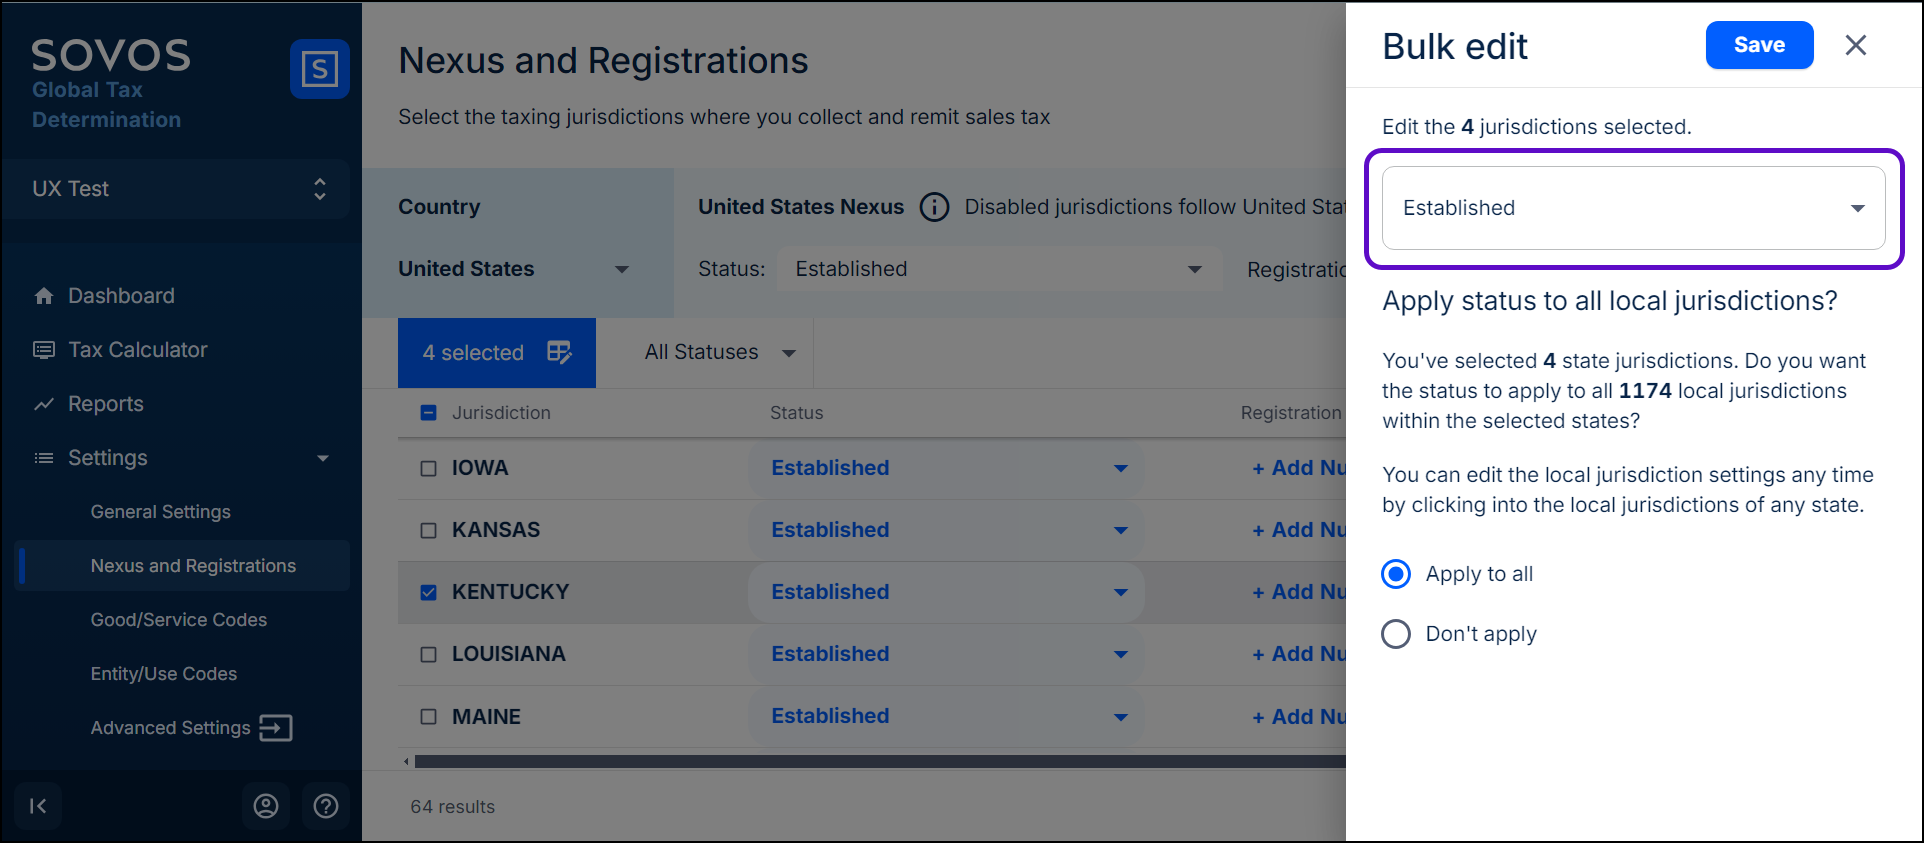Click the United States Nexus info icon
This screenshot has width=1924, height=843.
(x=934, y=207)
